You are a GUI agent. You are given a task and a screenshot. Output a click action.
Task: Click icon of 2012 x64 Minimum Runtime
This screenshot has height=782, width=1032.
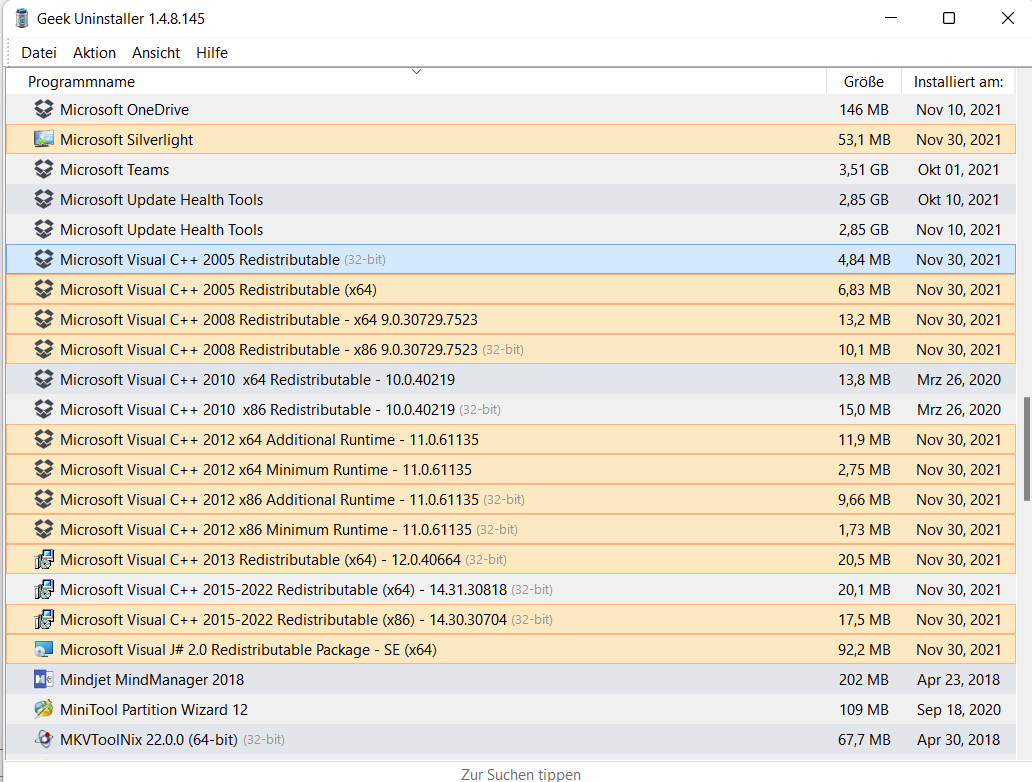click(43, 469)
